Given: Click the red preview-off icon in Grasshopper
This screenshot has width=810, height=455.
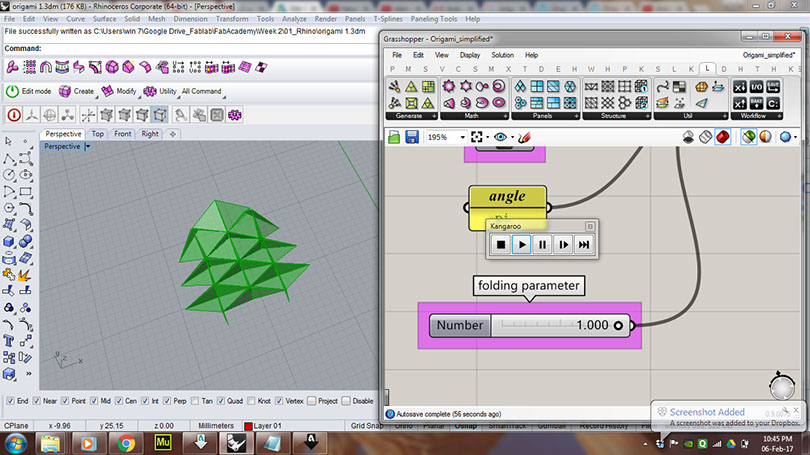Looking at the screenshot, I should click(x=723, y=137).
